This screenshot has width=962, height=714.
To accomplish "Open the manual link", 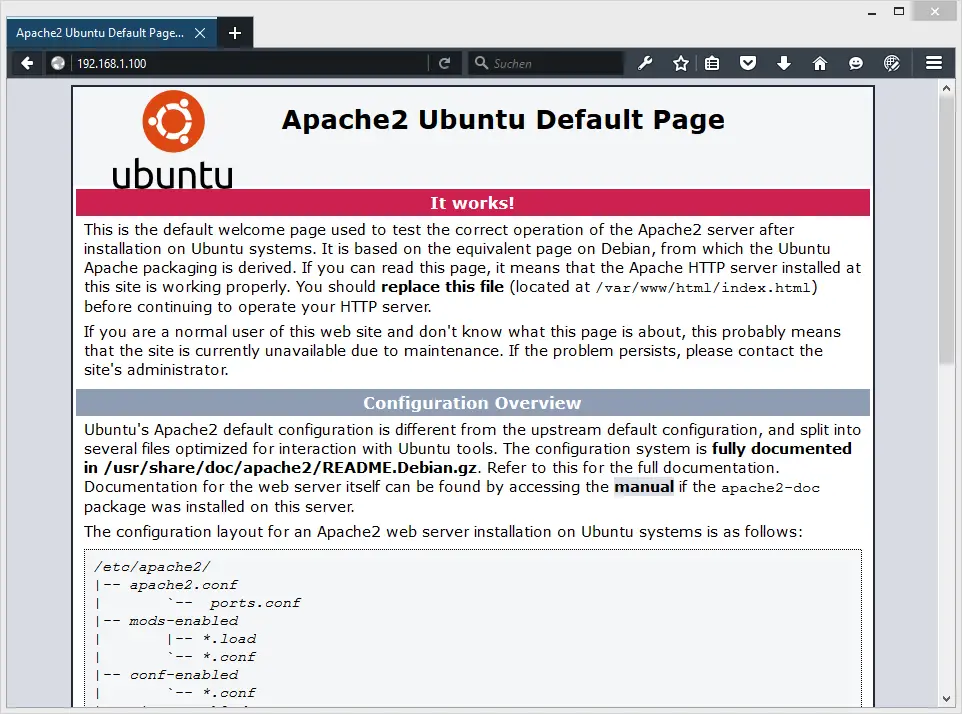I will (644, 486).
